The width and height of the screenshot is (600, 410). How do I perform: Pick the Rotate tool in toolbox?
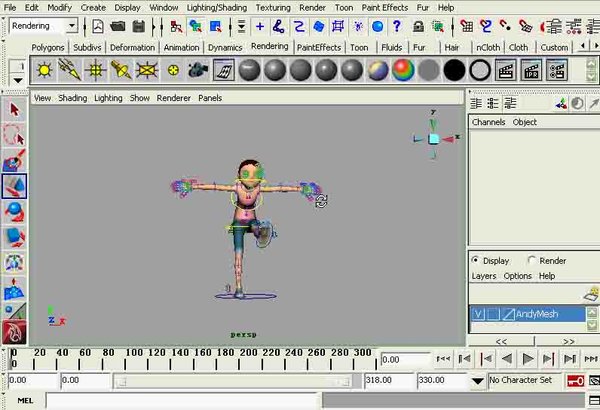(x=14, y=211)
